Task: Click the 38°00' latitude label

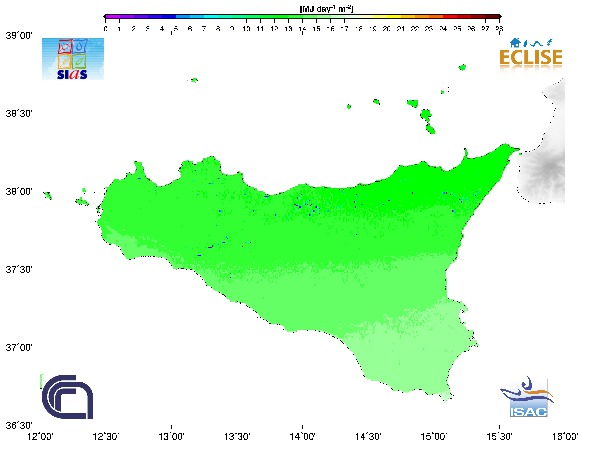Action: (19, 191)
